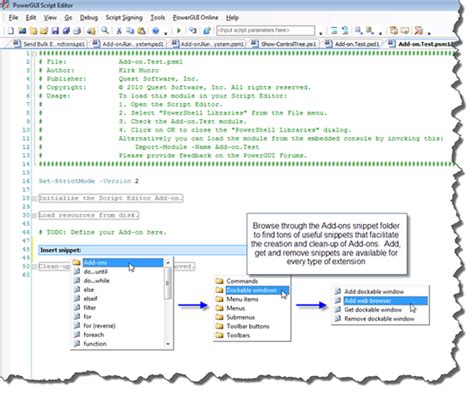Image resolution: width=474 pixels, height=394 pixels.
Task: Open the Script Signing menu
Action: [x=124, y=18]
